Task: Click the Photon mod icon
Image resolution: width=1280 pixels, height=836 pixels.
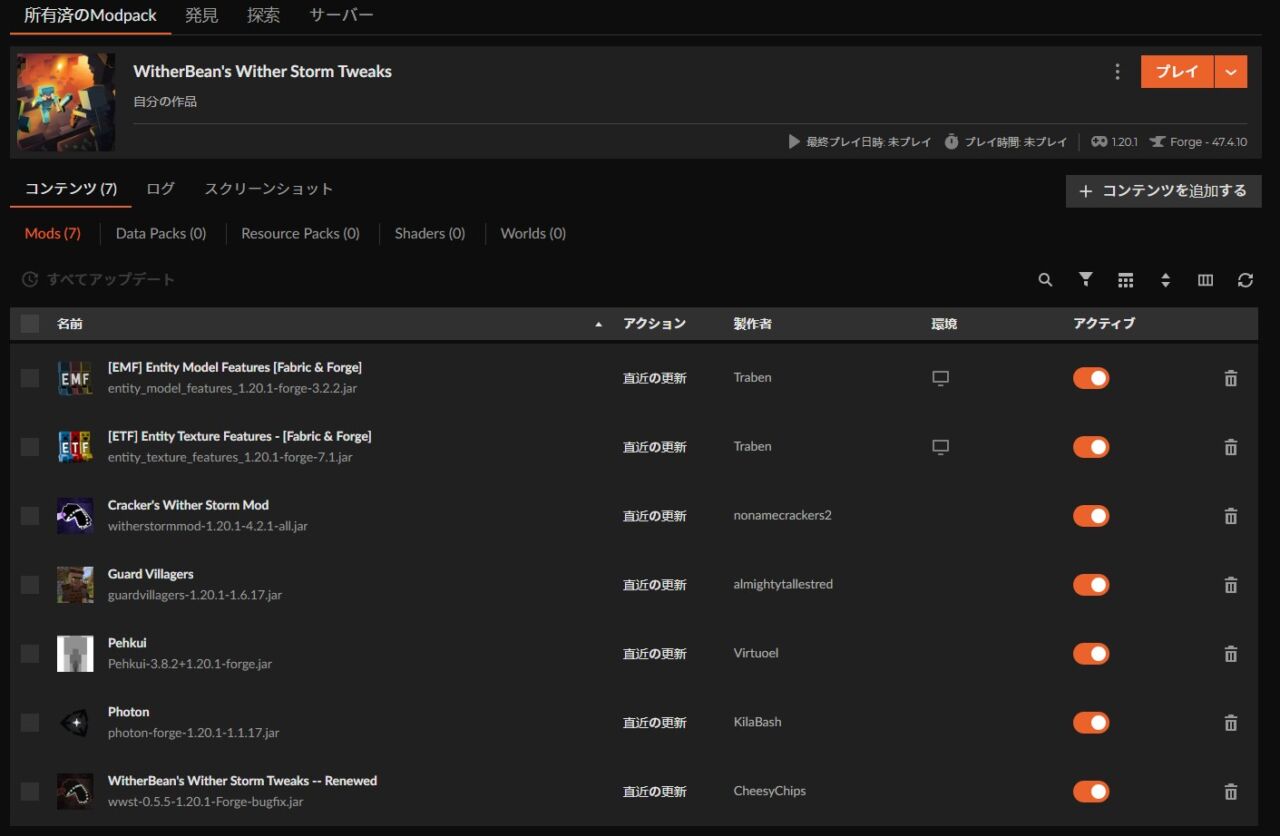Action: pyautogui.click(x=75, y=723)
